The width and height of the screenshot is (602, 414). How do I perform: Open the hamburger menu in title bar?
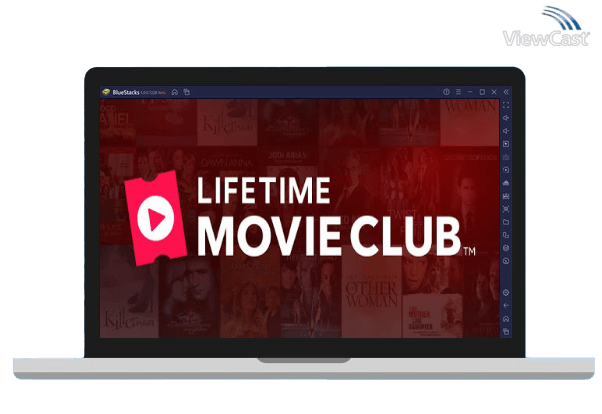point(458,92)
